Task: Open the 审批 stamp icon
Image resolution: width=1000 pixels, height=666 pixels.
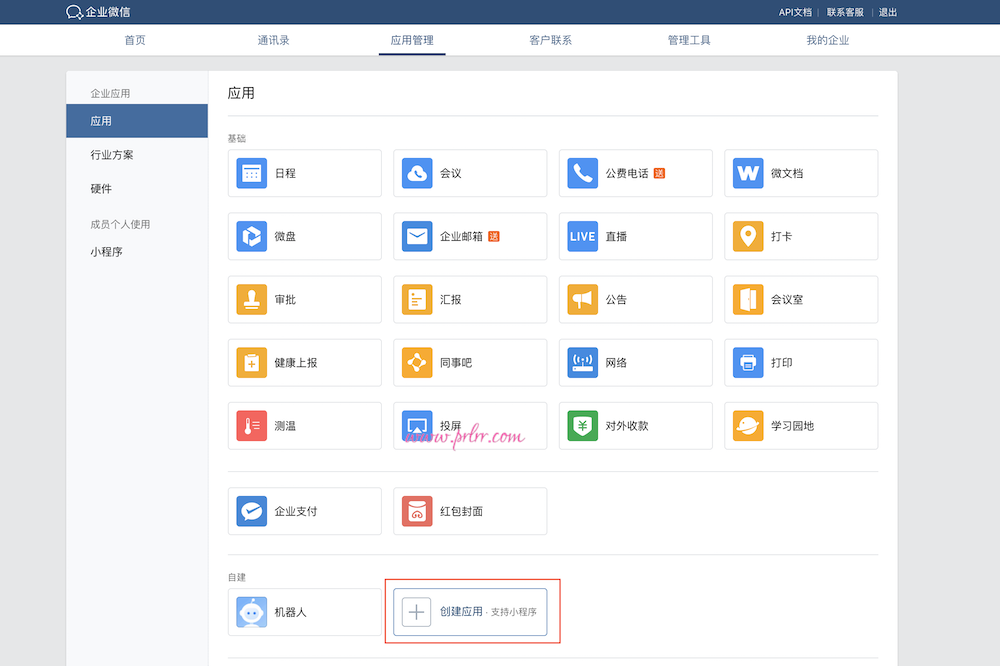Action: (x=252, y=299)
